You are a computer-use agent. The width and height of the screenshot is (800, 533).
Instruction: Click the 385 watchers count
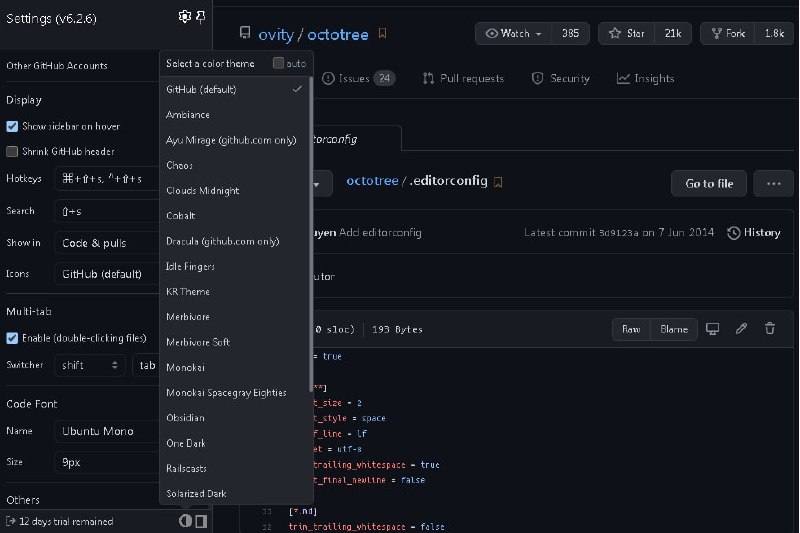pyautogui.click(x=570, y=34)
